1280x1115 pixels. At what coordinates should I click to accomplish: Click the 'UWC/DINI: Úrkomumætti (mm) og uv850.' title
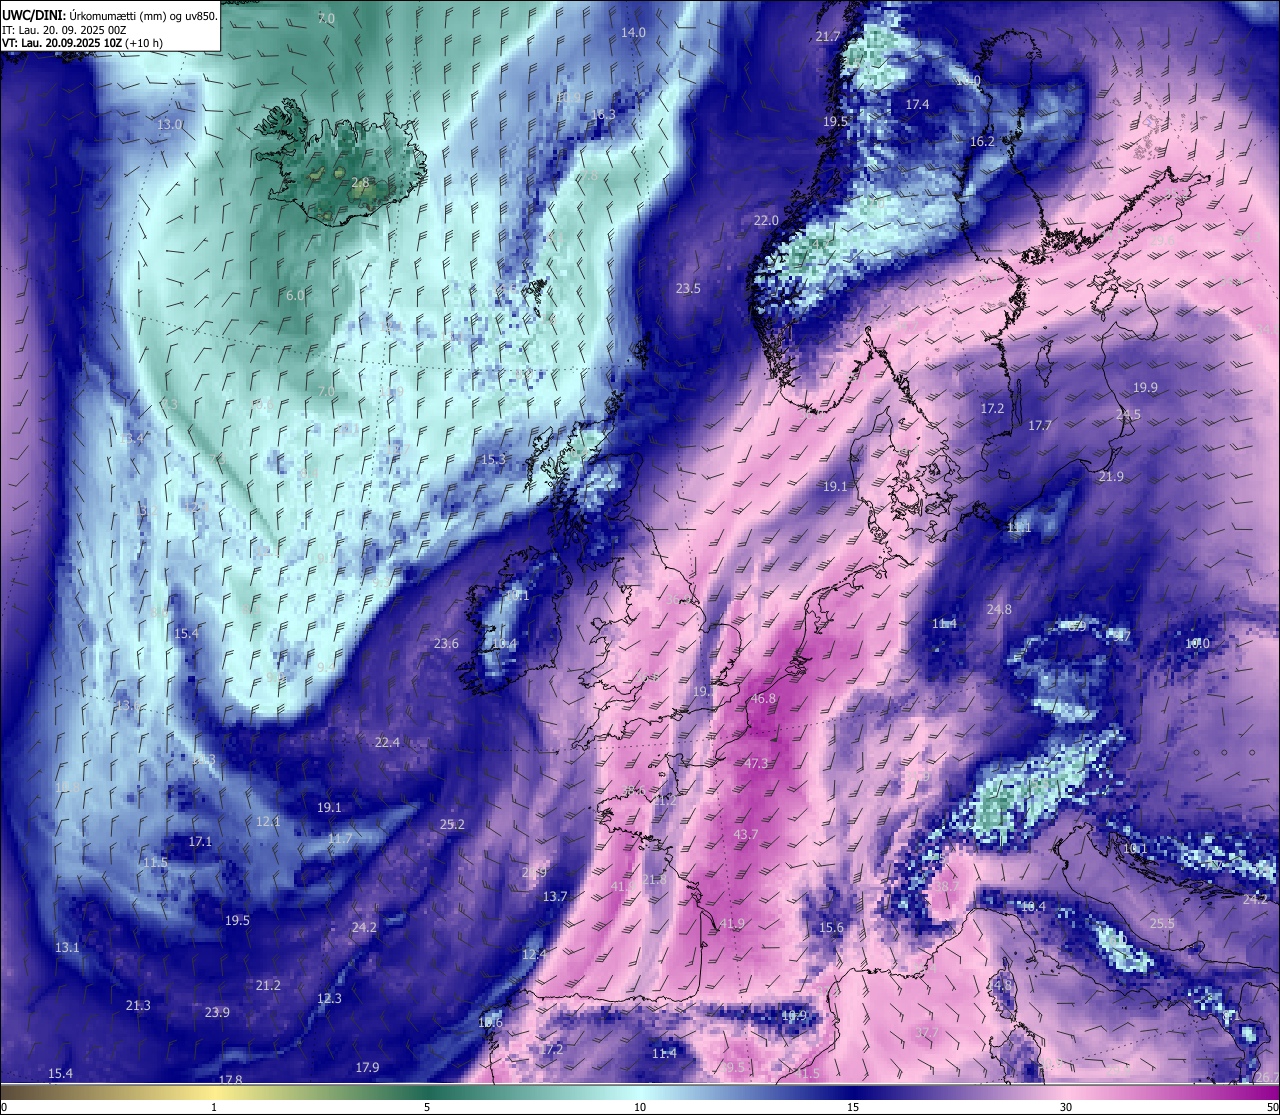[110, 14]
